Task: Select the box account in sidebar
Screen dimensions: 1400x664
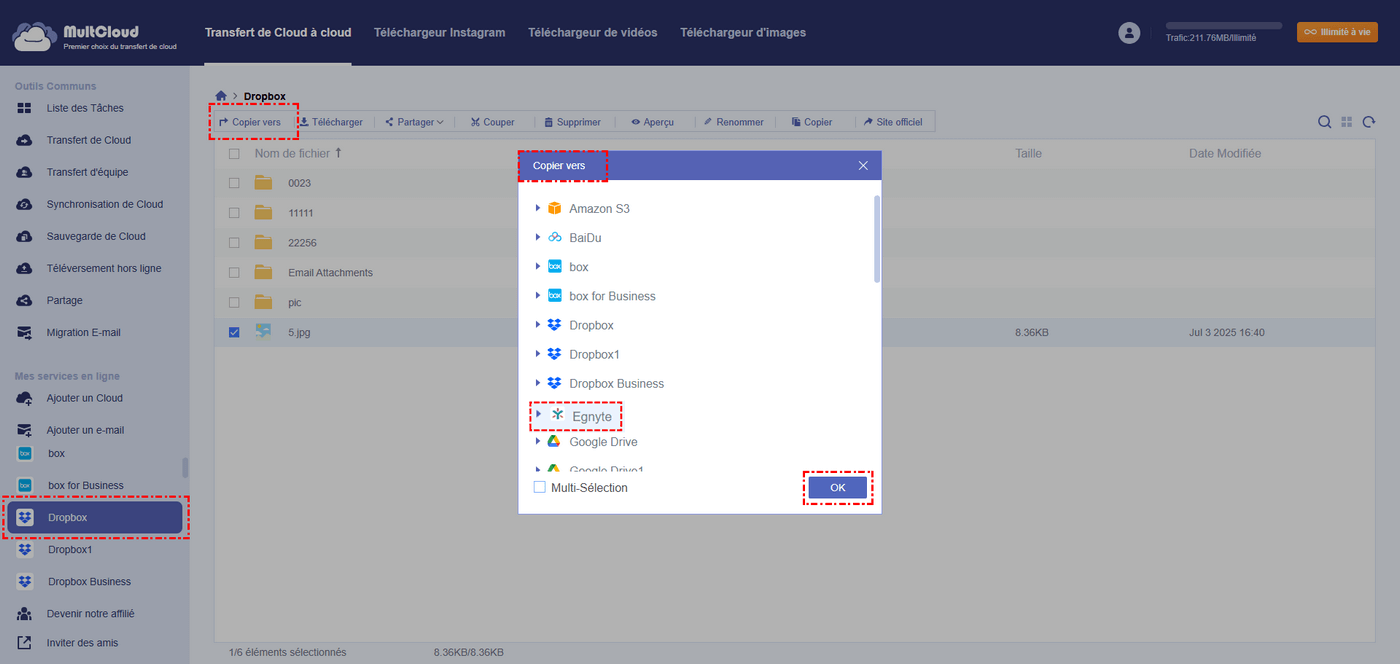Action: point(56,453)
